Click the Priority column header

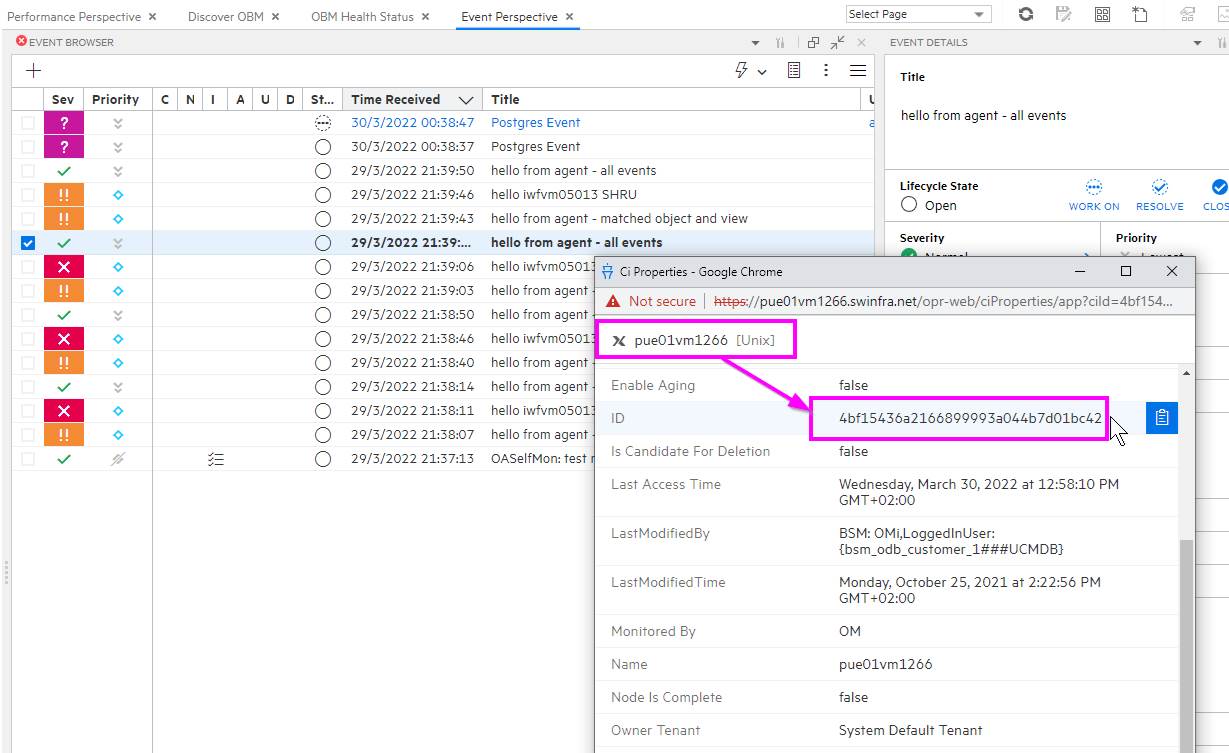116,99
